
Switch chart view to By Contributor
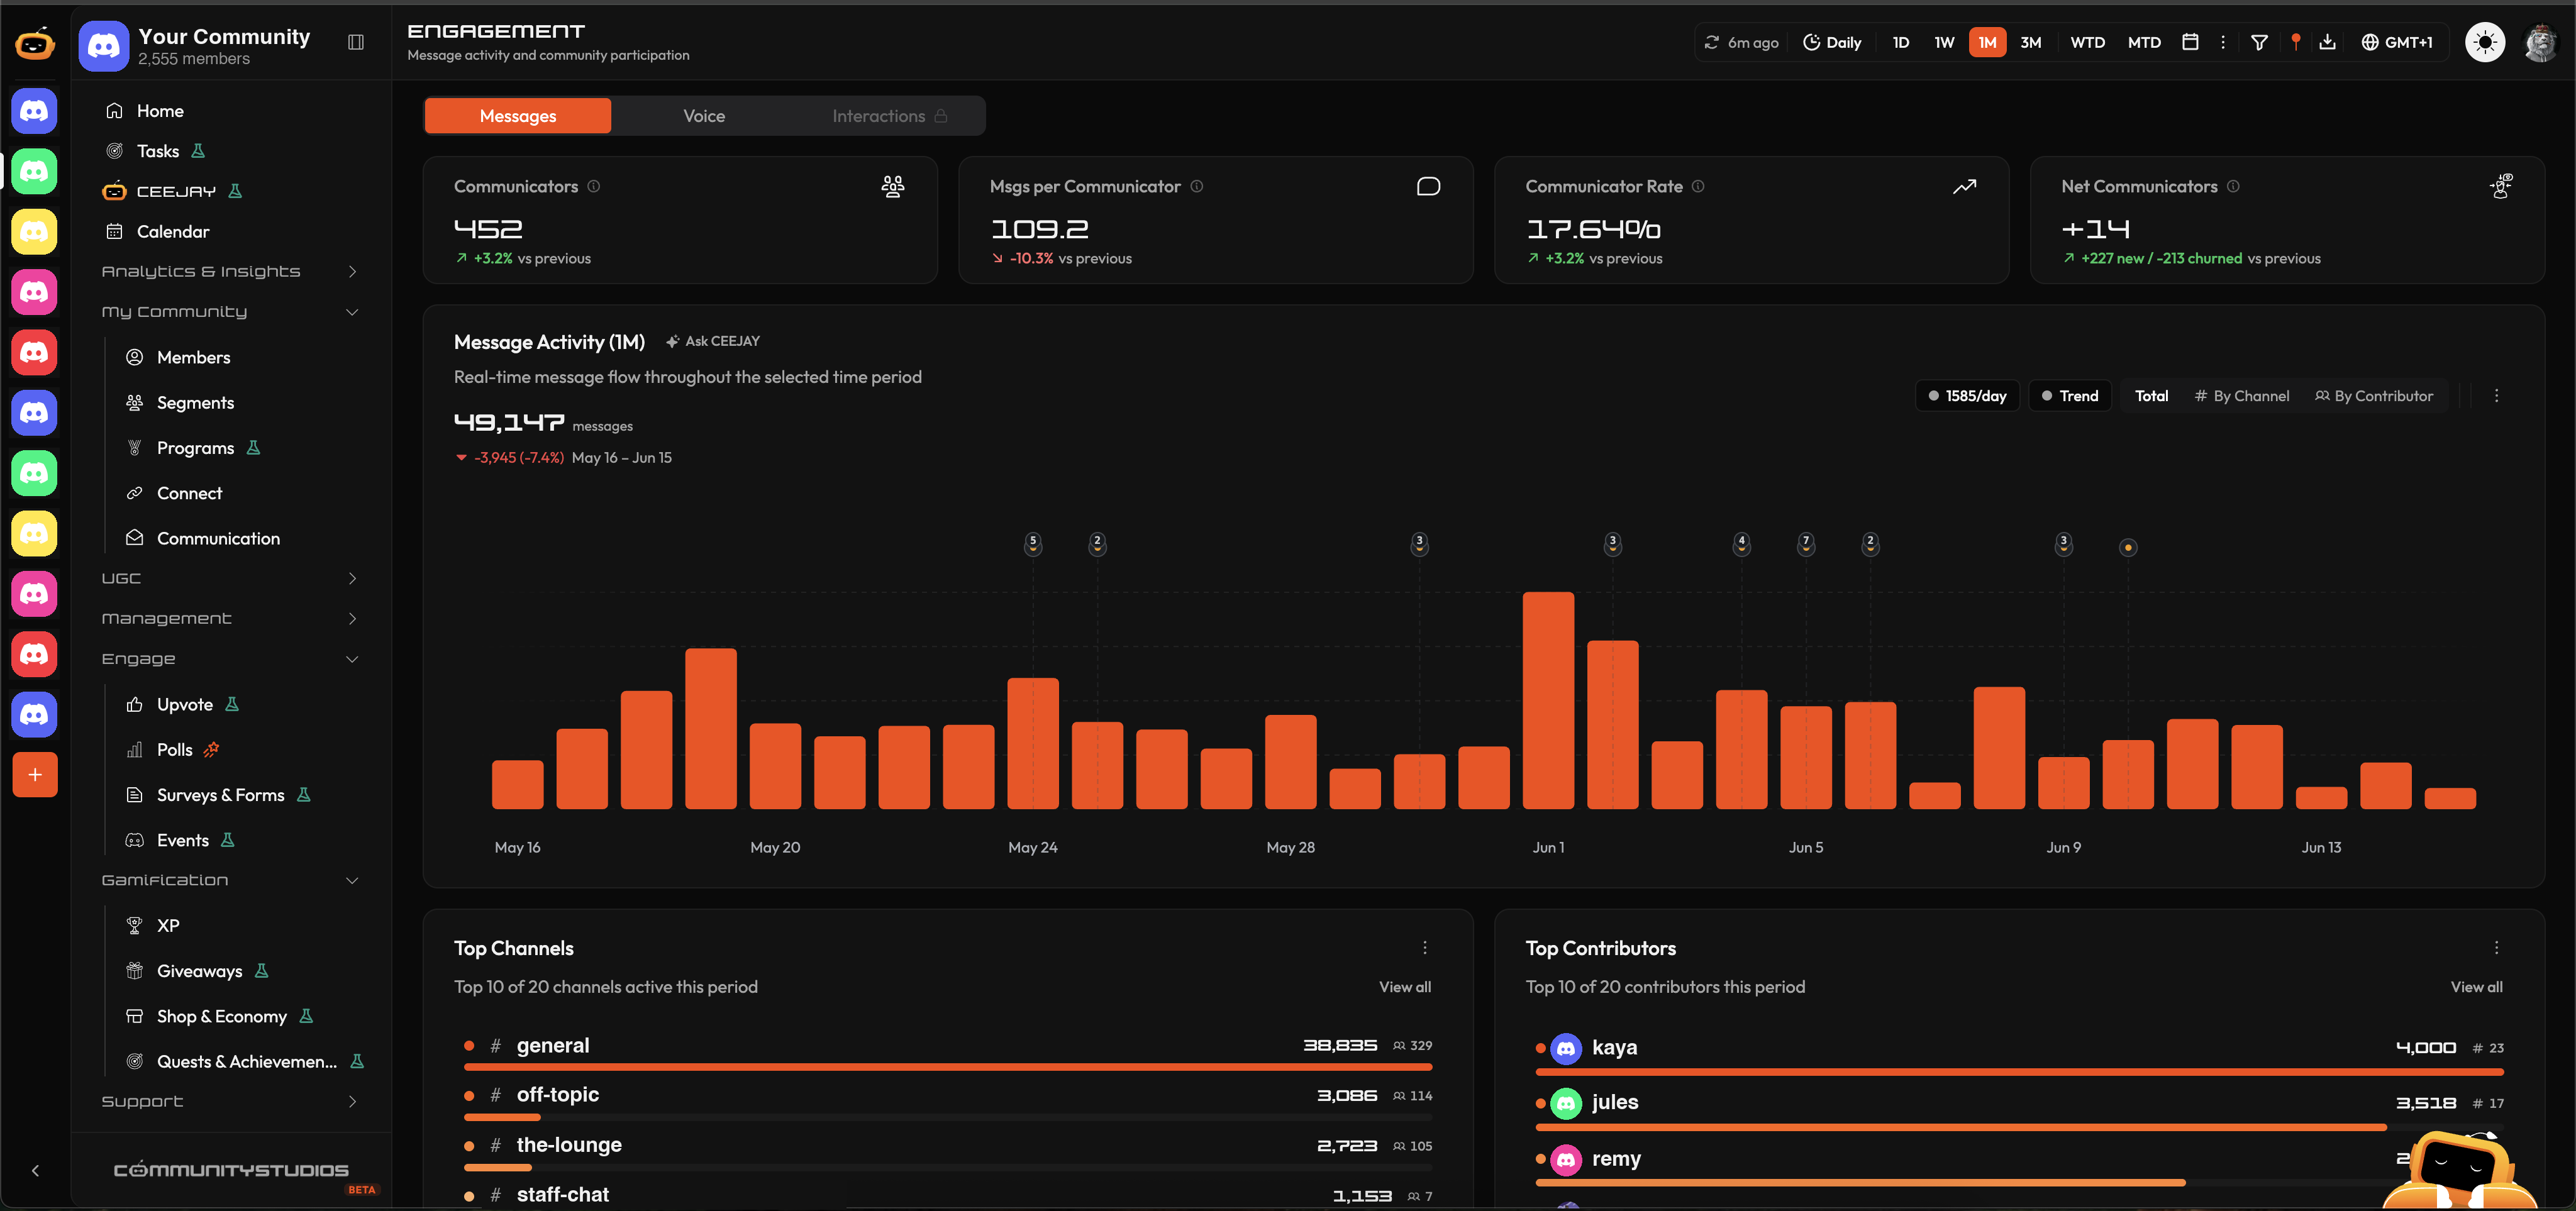[x=2373, y=396]
